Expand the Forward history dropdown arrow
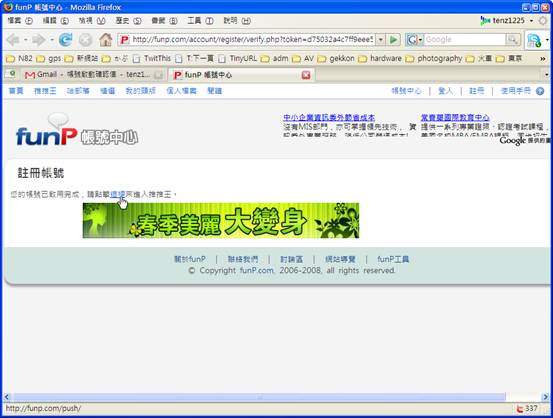Viewport: 553px width, 418px height. pos(51,40)
